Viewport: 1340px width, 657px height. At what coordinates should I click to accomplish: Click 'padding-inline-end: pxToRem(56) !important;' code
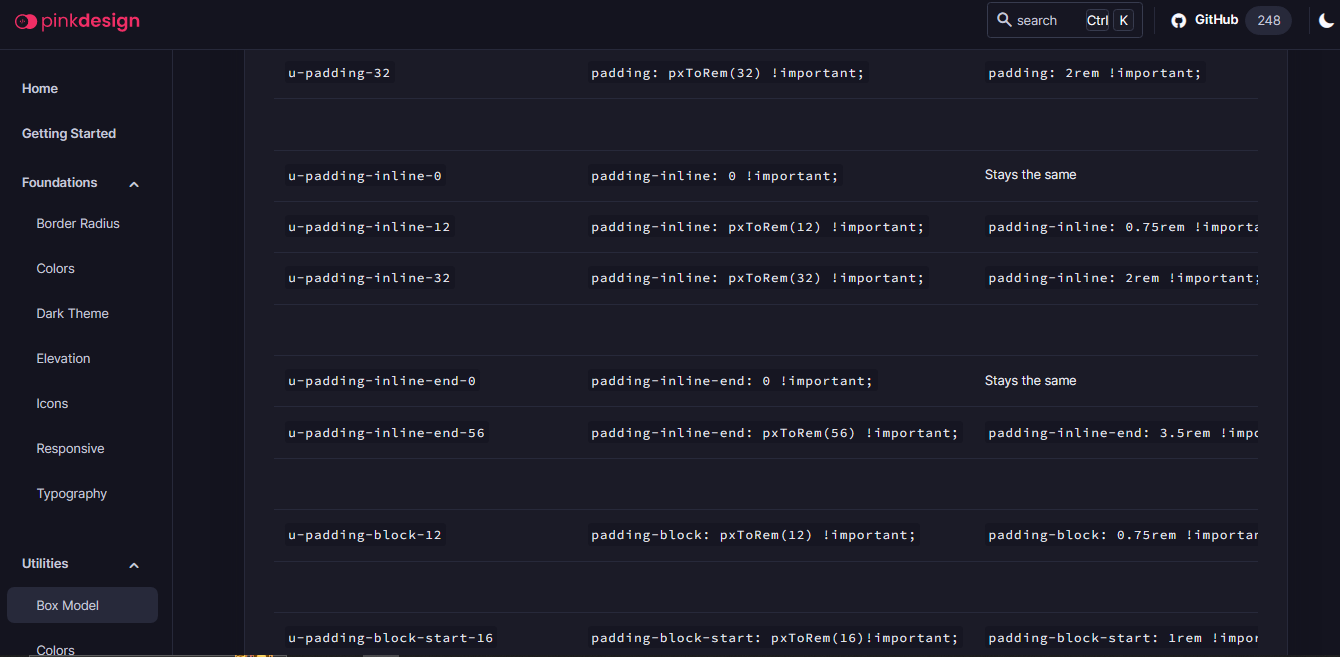[774, 433]
